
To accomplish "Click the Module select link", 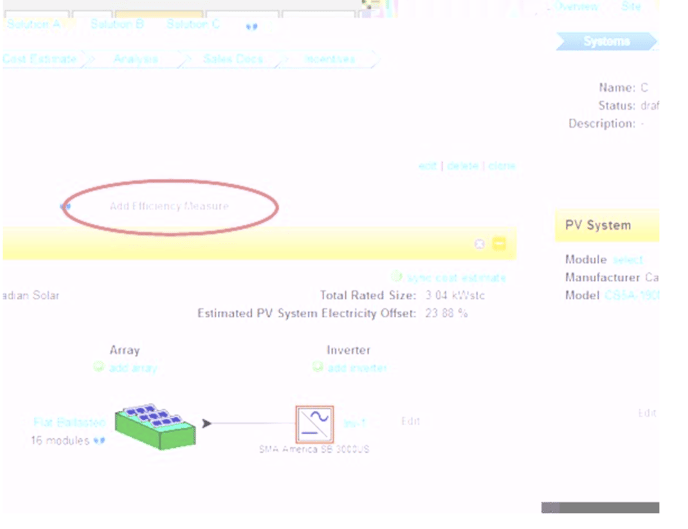I will tap(628, 260).
